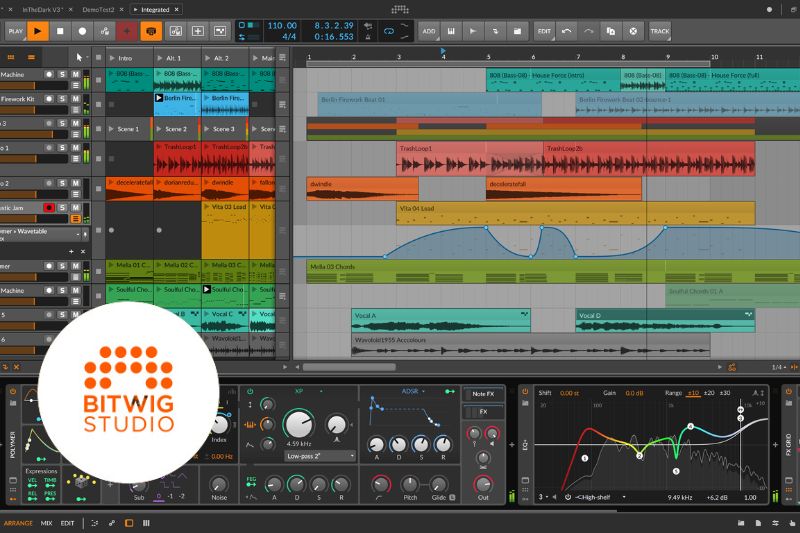This screenshot has width=800, height=533.
Task: Open the Low-pass filter type dropdown
Action: (320, 456)
